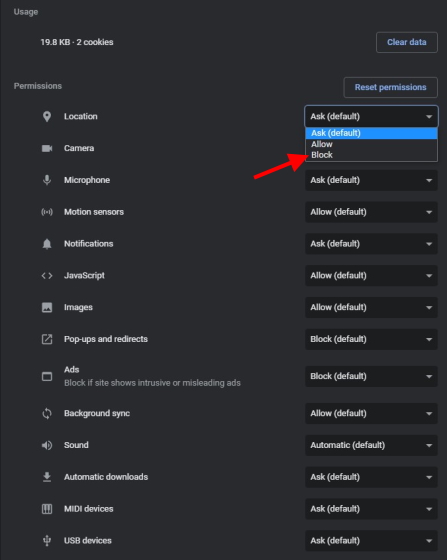Click the Motion sensors icon

coord(47,212)
